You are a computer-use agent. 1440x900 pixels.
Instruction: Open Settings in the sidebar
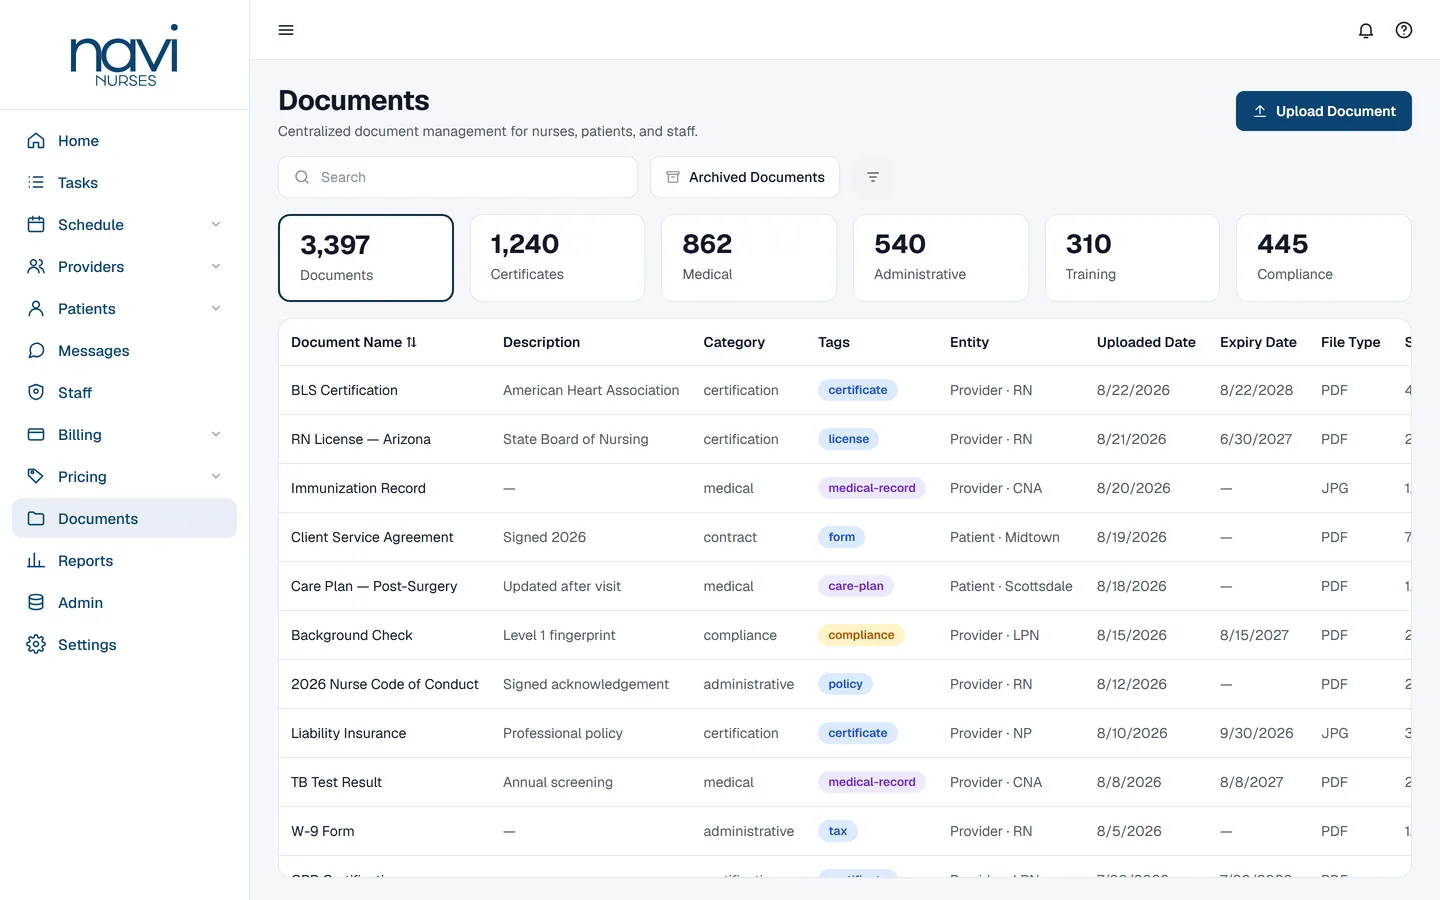pyautogui.click(x=124, y=645)
